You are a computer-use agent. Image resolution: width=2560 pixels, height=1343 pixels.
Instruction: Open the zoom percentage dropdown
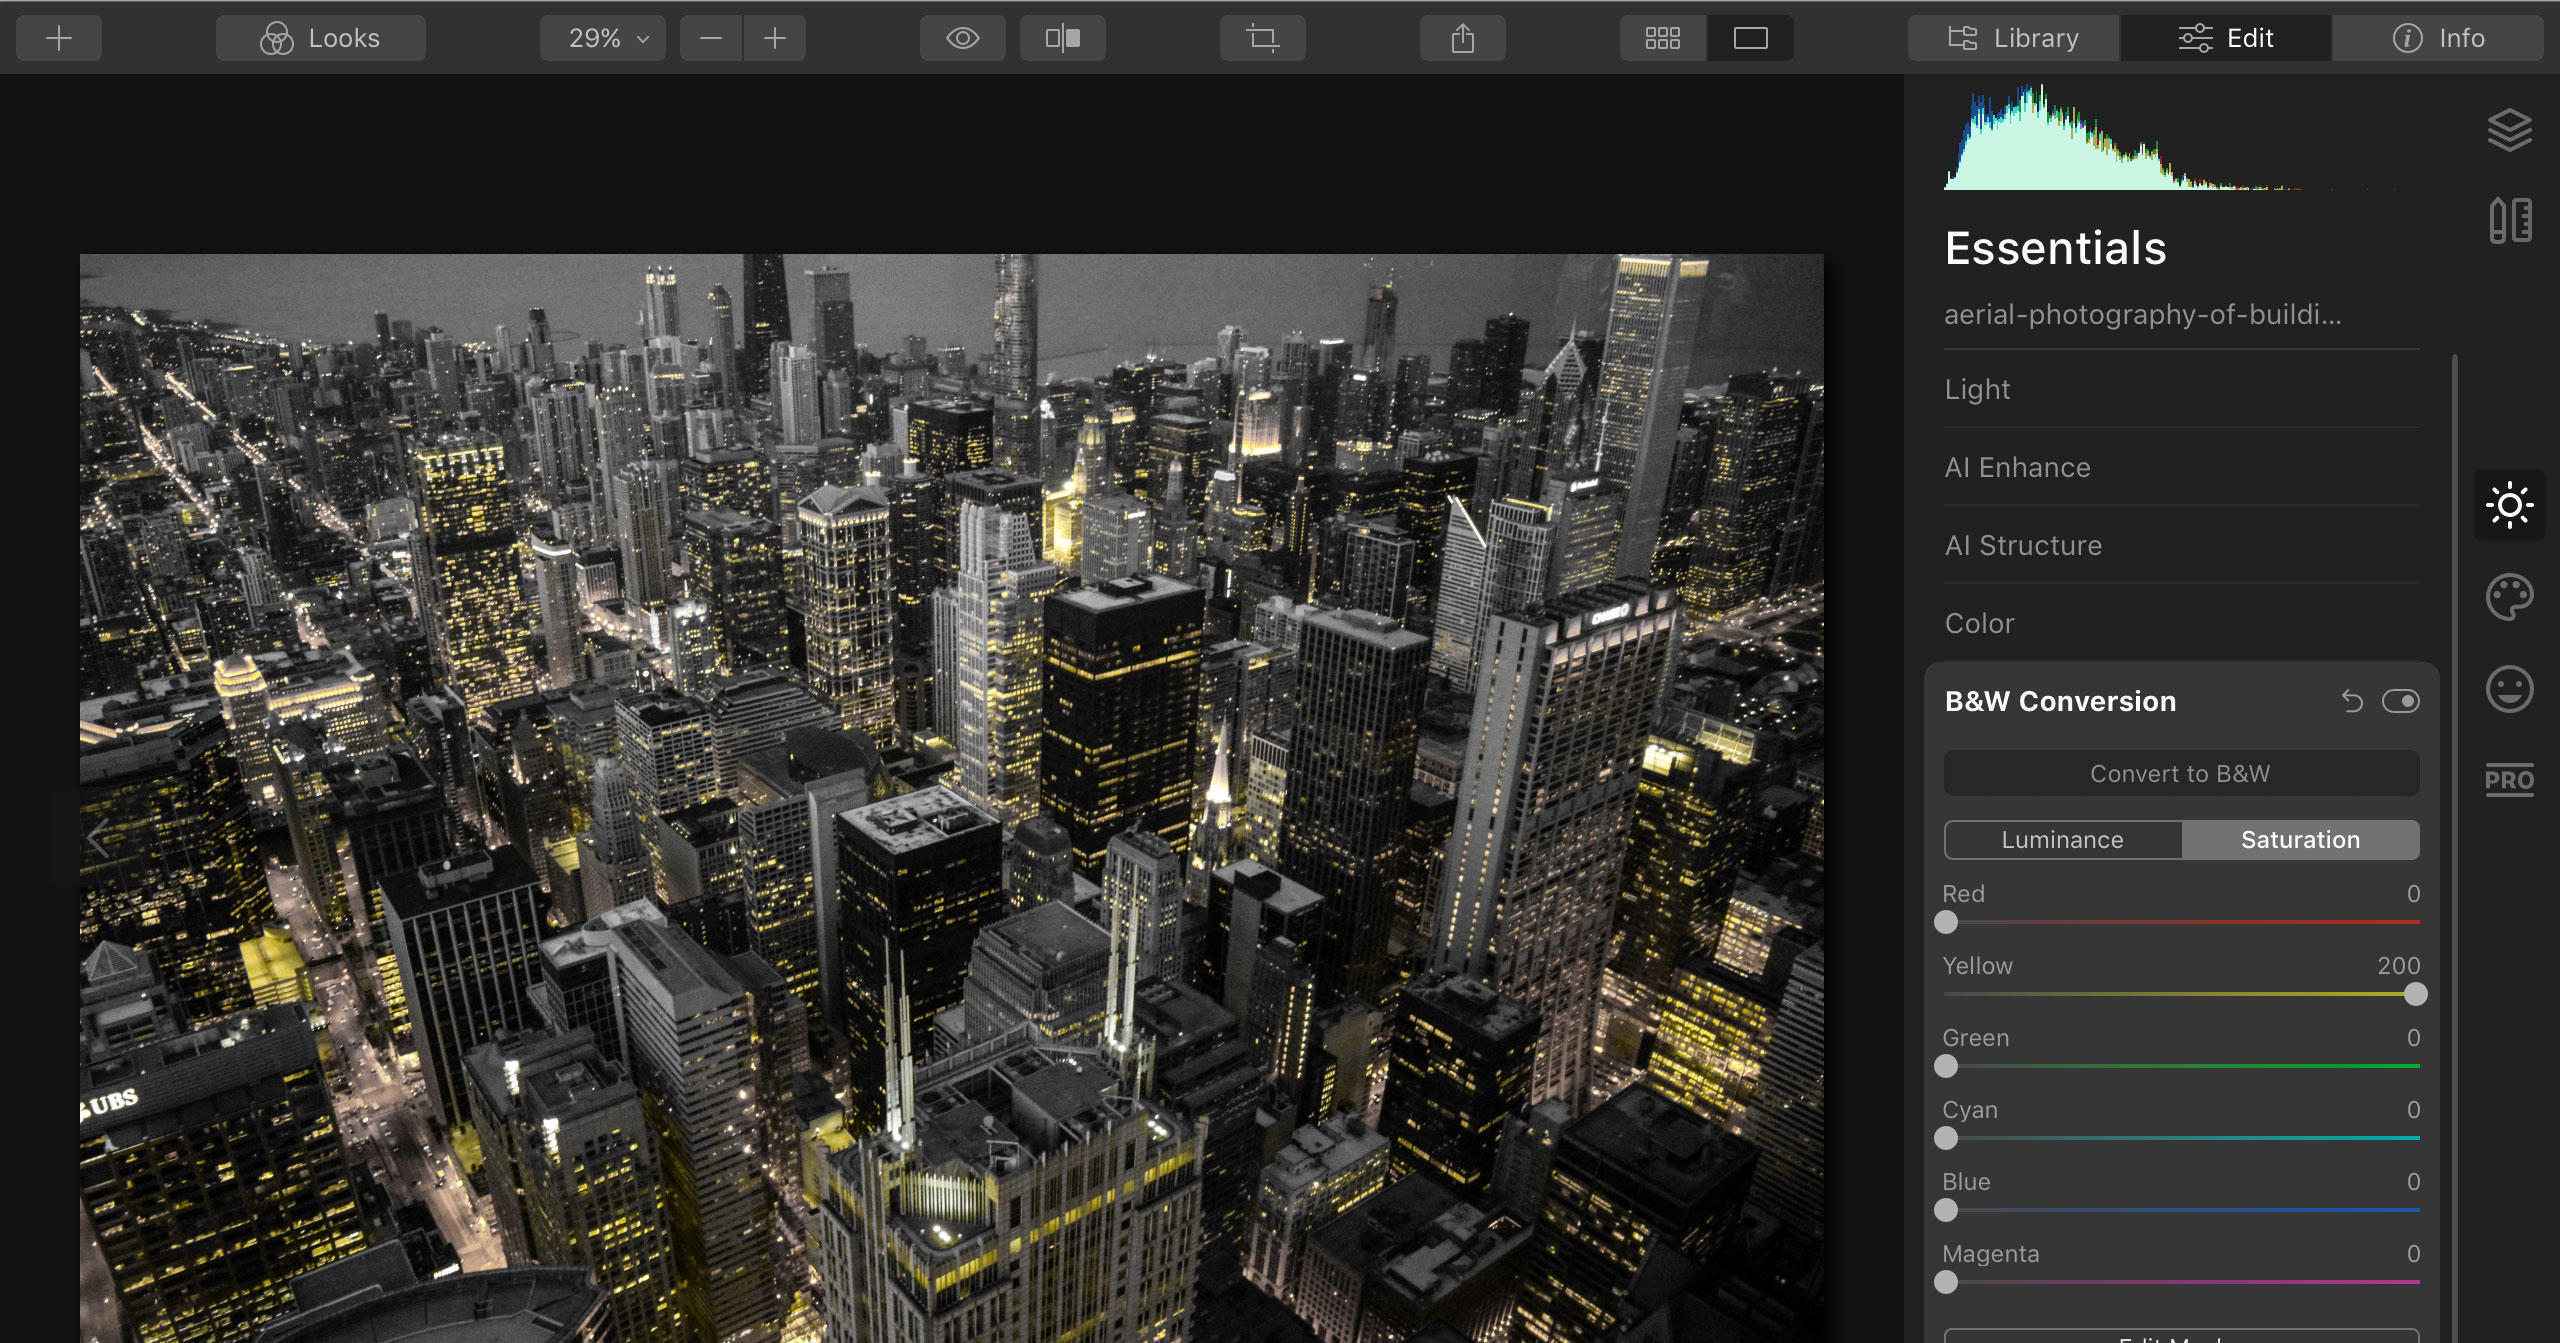pos(601,38)
